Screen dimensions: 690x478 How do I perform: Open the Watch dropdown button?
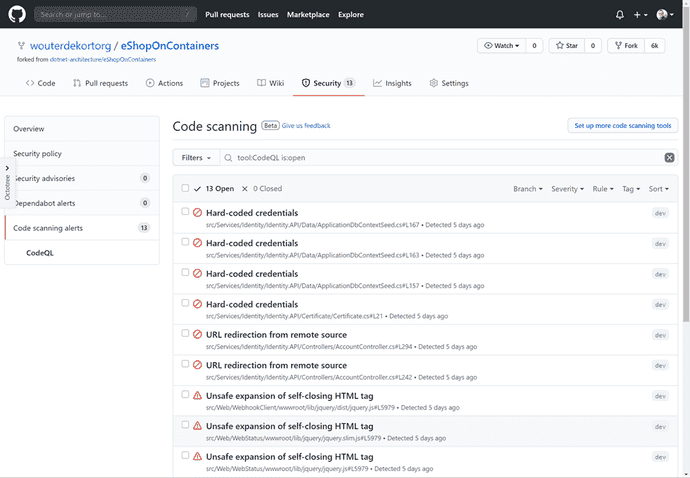(502, 46)
